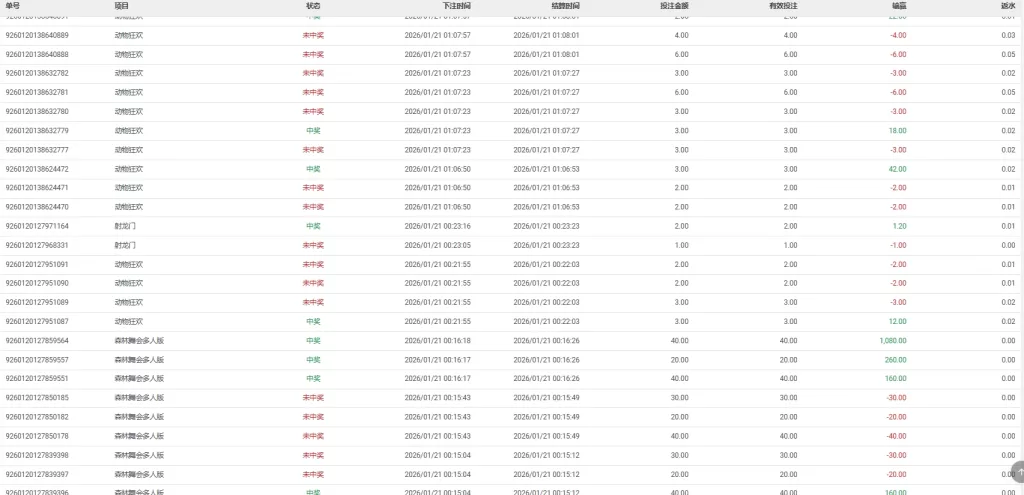
Task: Click the 42.00 win amount
Action: pos(897,169)
